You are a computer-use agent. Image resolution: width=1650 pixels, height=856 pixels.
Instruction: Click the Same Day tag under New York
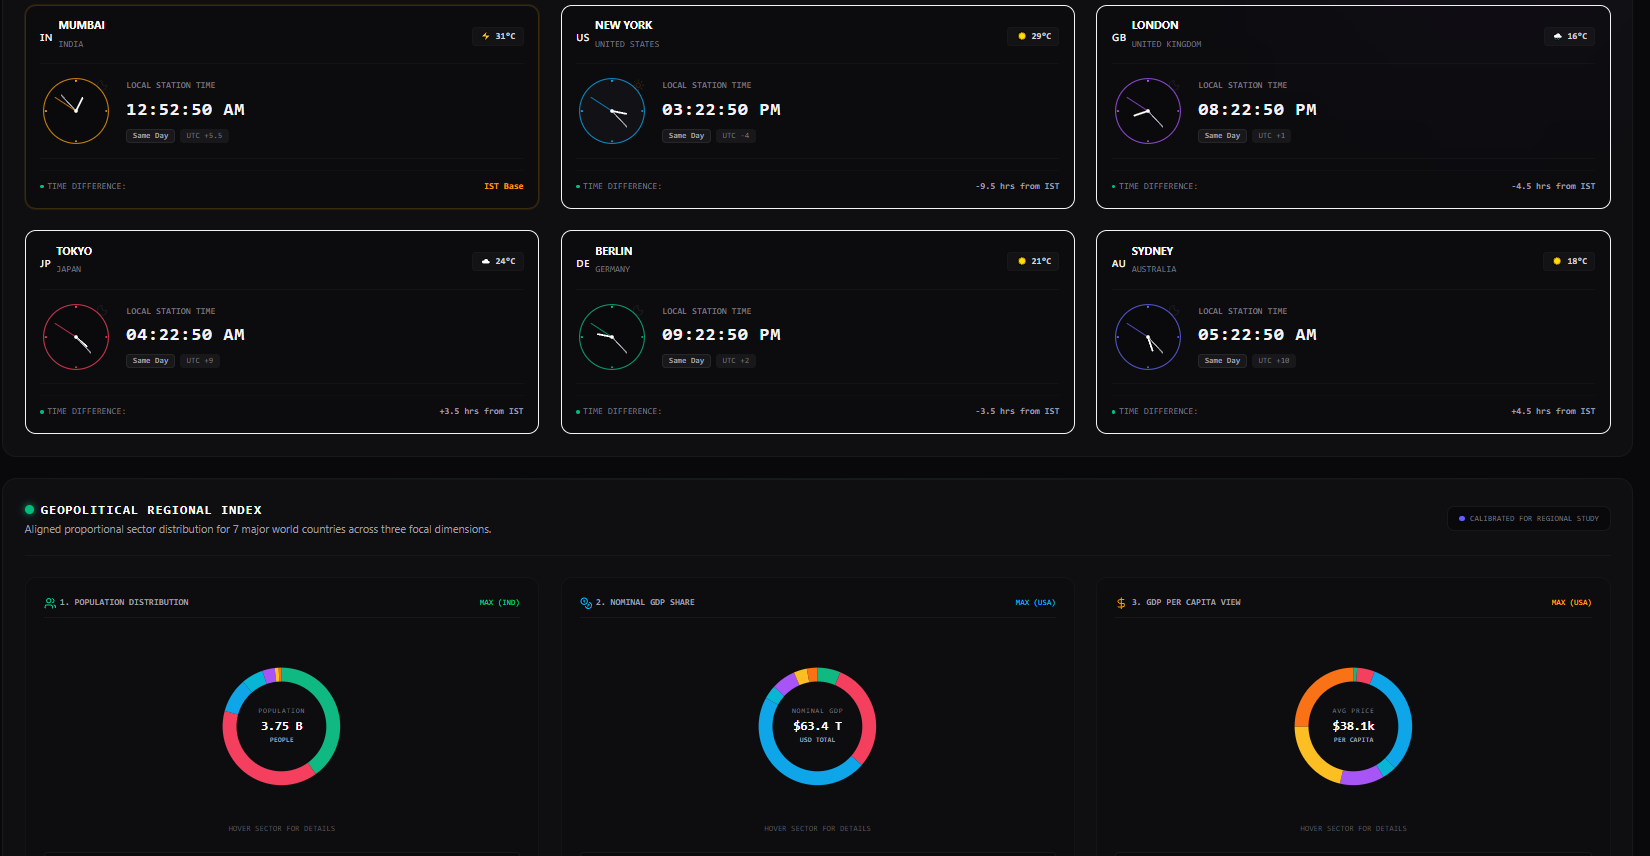tap(686, 136)
